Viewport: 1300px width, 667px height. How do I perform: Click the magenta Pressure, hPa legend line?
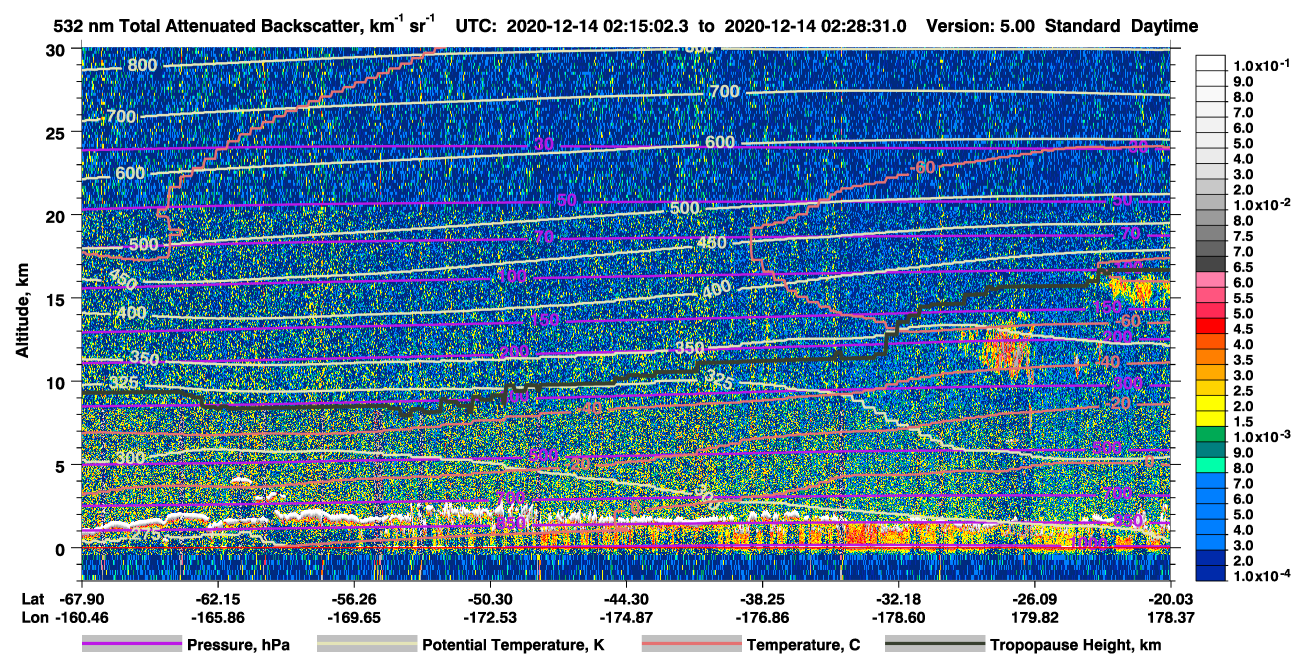point(132,645)
